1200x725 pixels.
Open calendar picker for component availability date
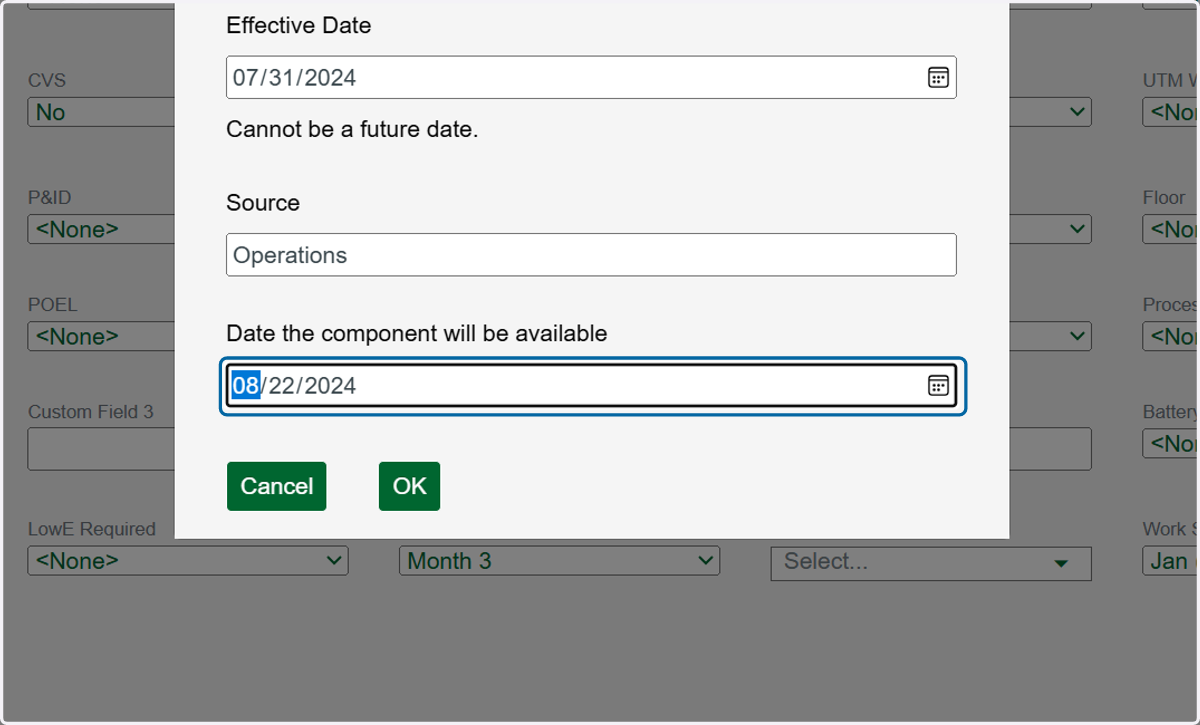click(938, 386)
